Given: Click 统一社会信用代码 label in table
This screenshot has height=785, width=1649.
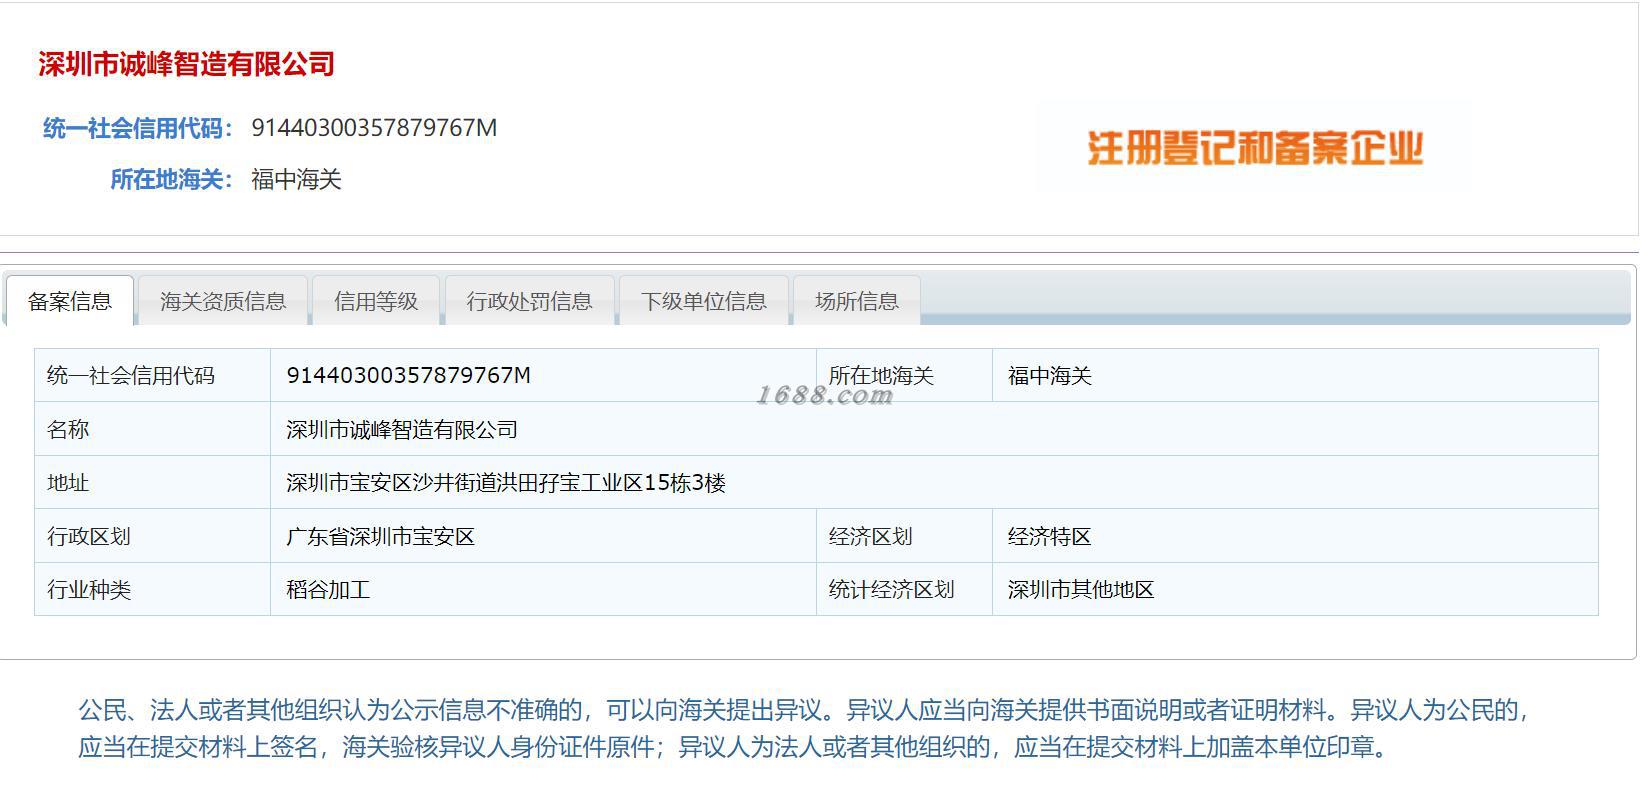Looking at the screenshot, I should (152, 375).
